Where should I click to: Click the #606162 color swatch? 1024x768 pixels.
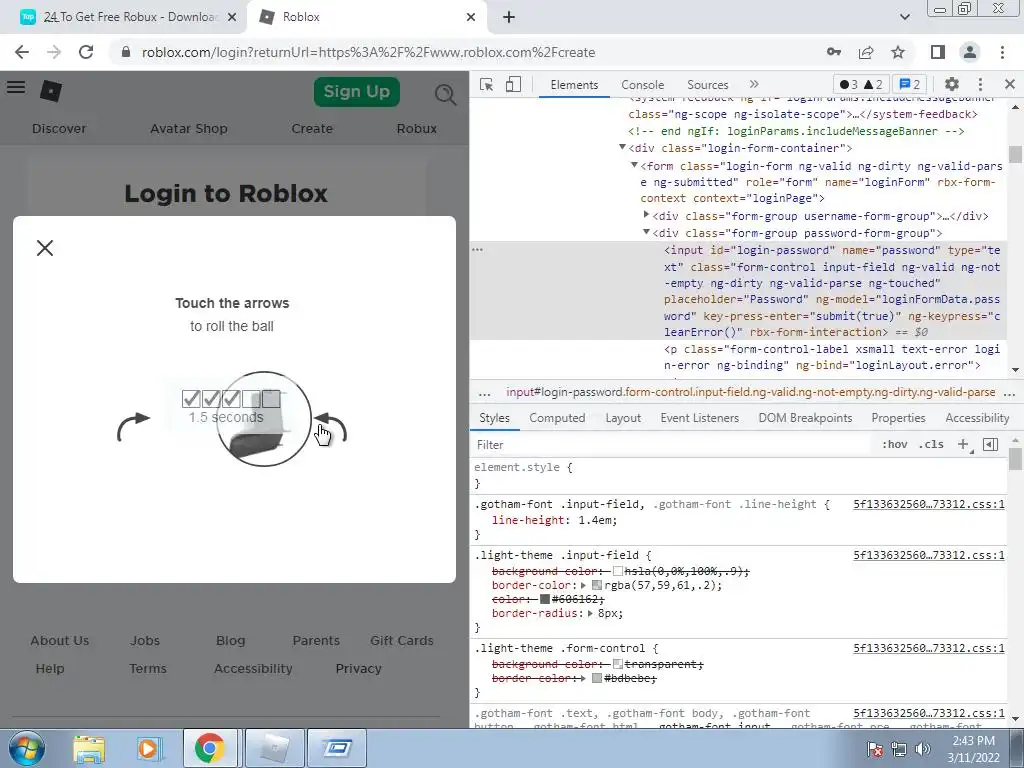(545, 600)
